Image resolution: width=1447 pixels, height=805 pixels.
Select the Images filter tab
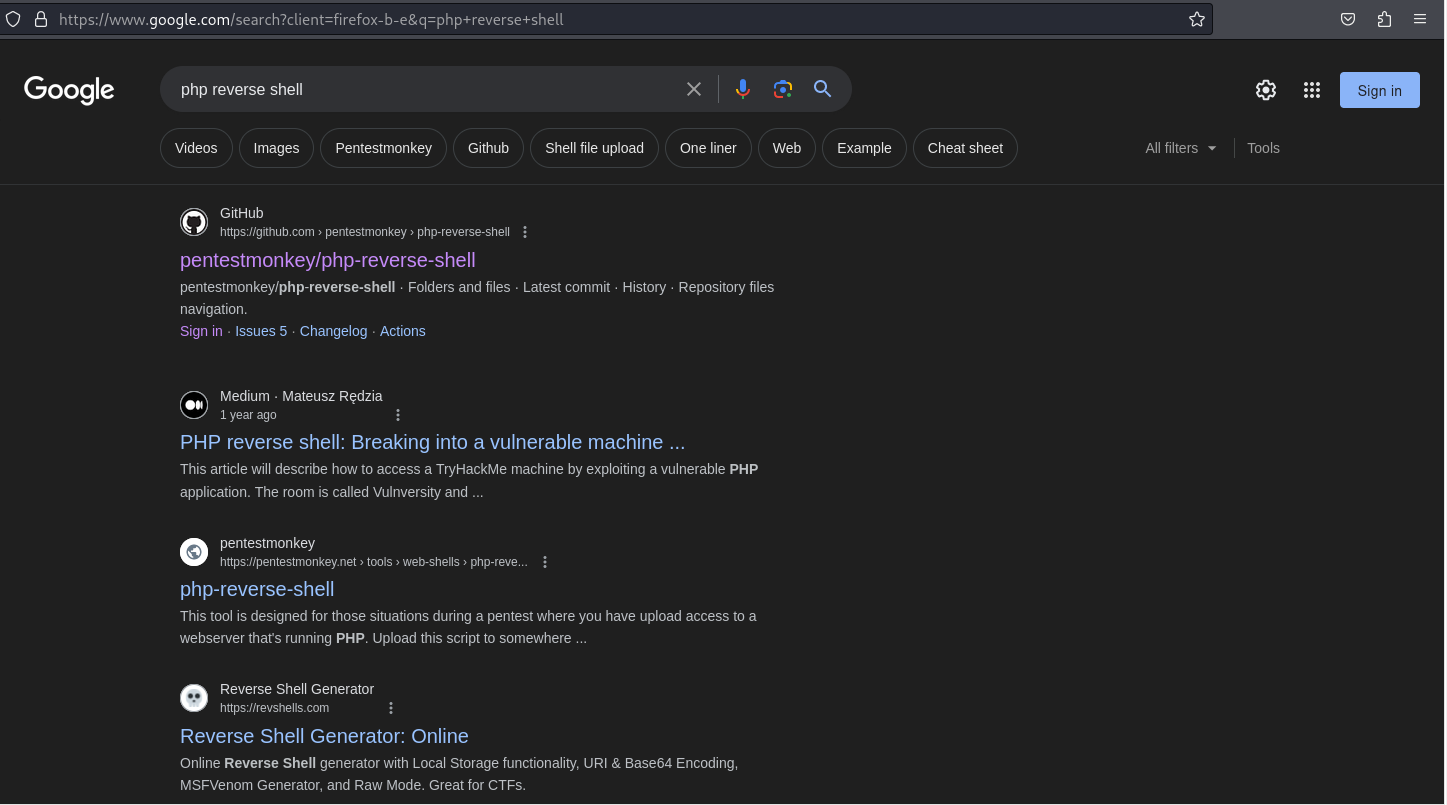[x=276, y=148]
